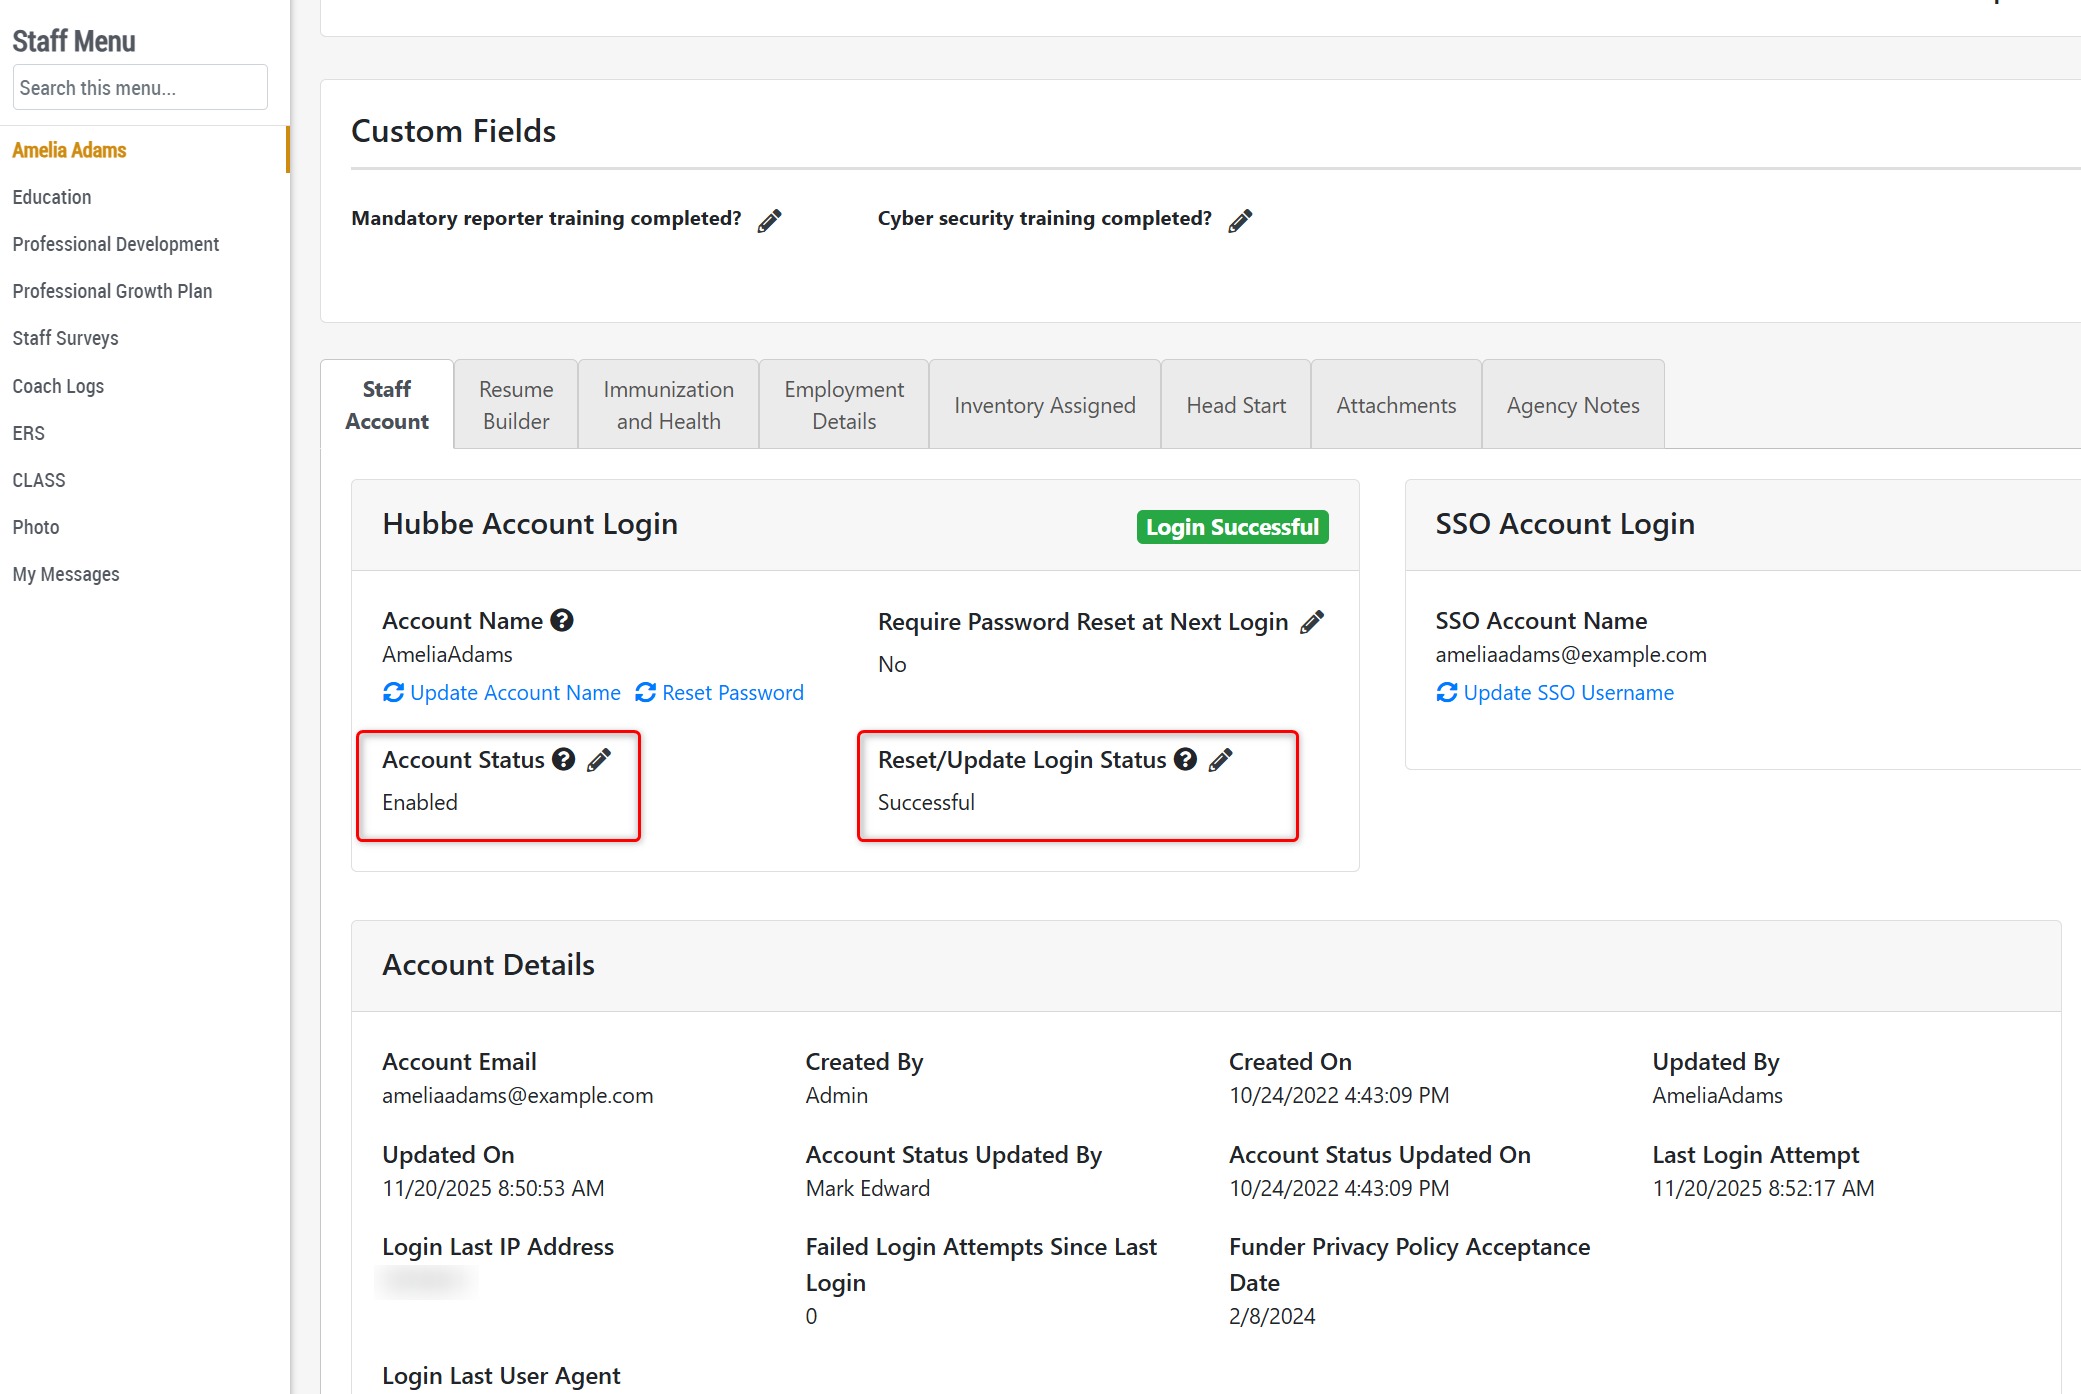Edit Reset/Update Login Status pencil icon
This screenshot has width=2081, height=1394.
click(1221, 760)
